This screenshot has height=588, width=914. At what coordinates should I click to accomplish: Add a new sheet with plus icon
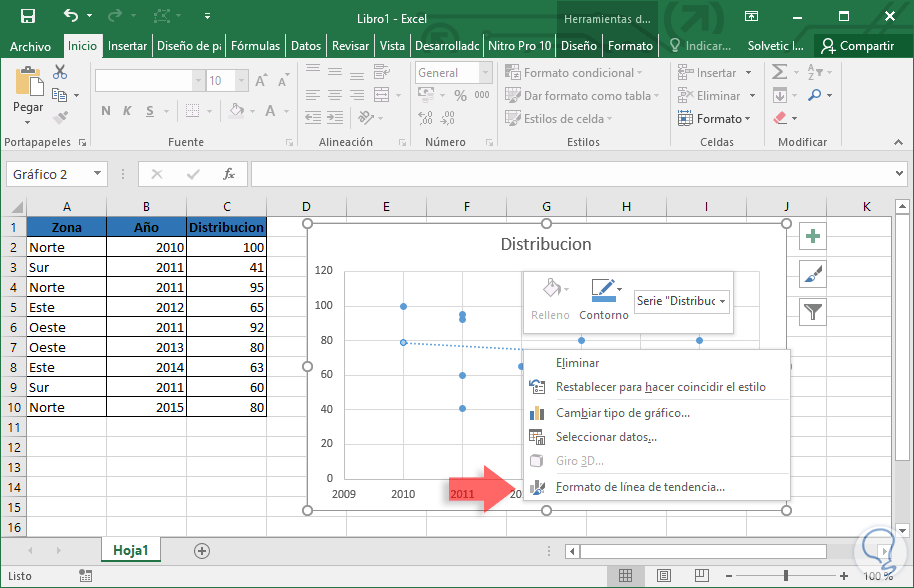coord(202,551)
